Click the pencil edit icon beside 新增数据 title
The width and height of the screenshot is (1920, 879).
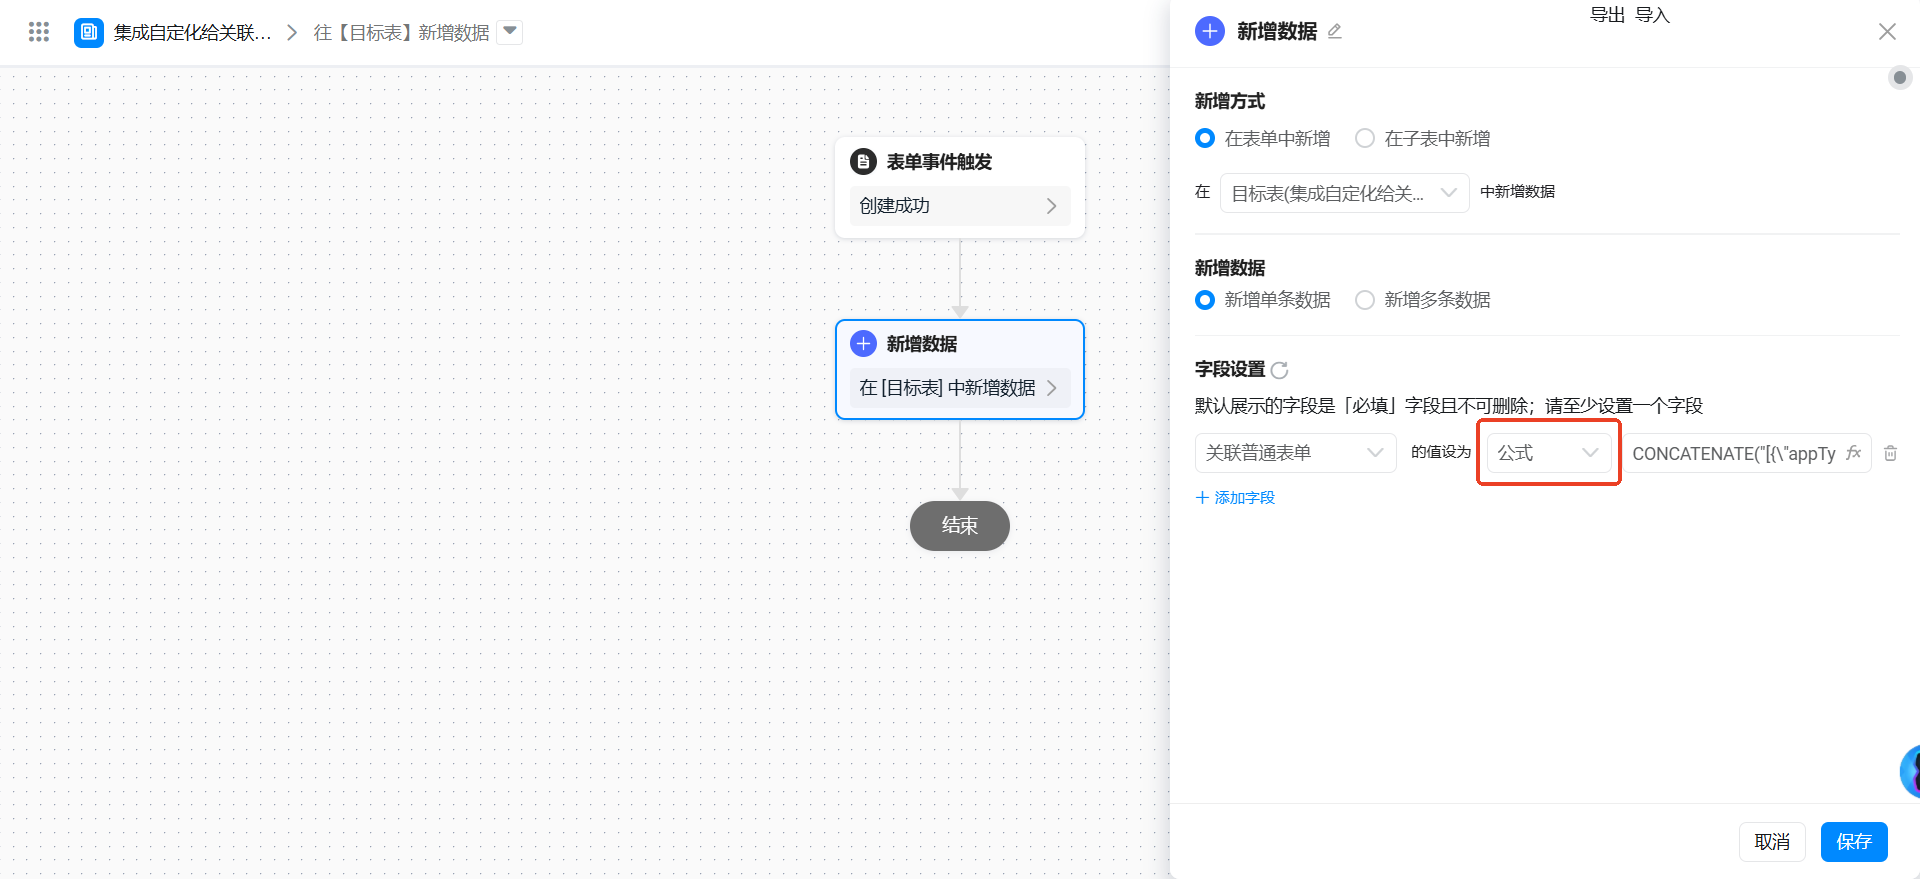1334,32
